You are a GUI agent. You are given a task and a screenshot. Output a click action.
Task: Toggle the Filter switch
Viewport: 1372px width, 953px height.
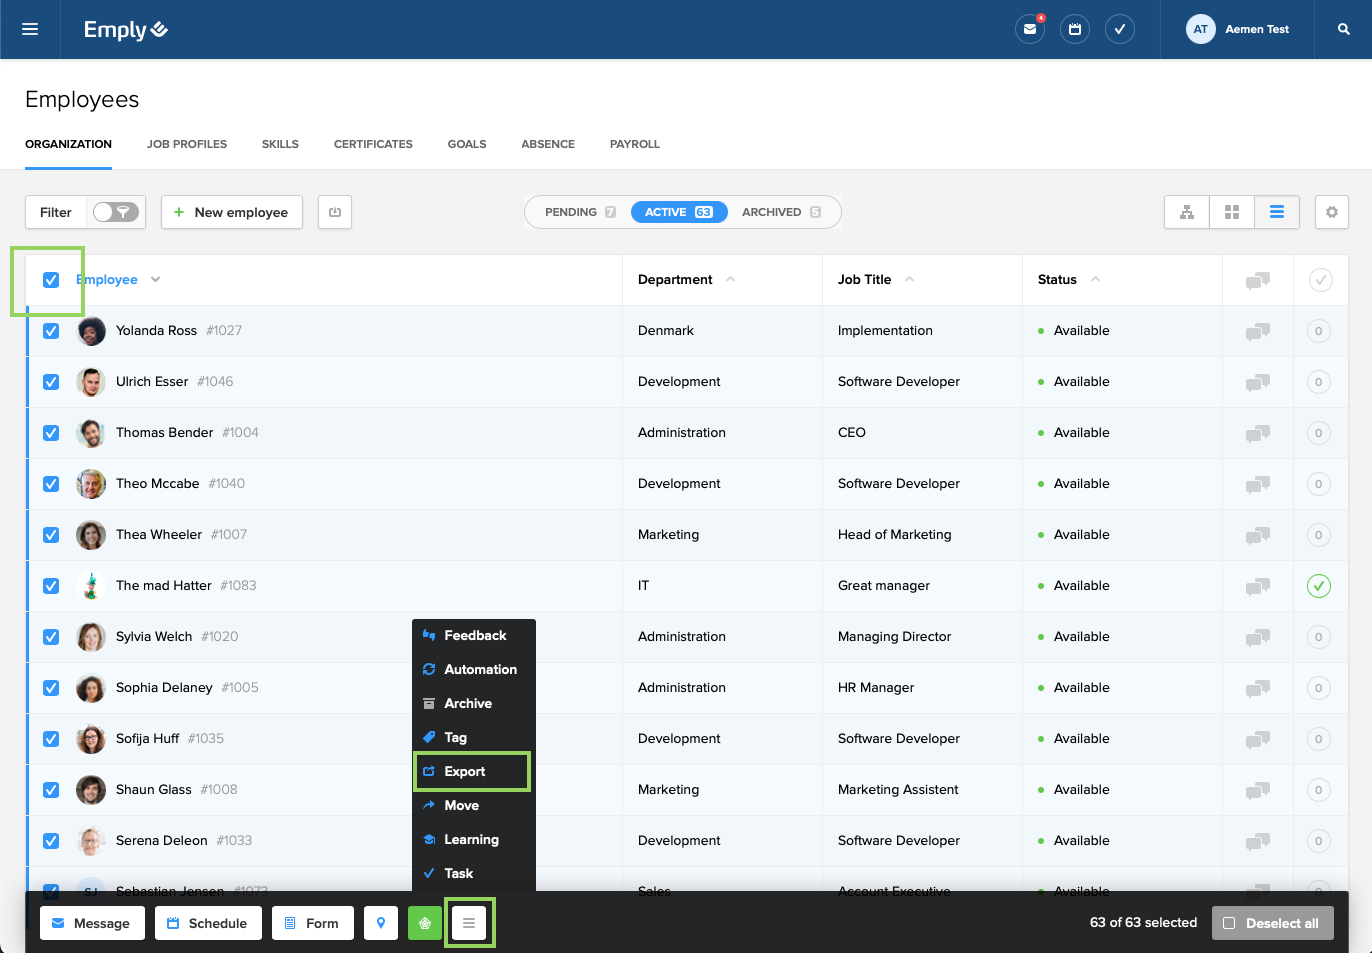[116, 212]
